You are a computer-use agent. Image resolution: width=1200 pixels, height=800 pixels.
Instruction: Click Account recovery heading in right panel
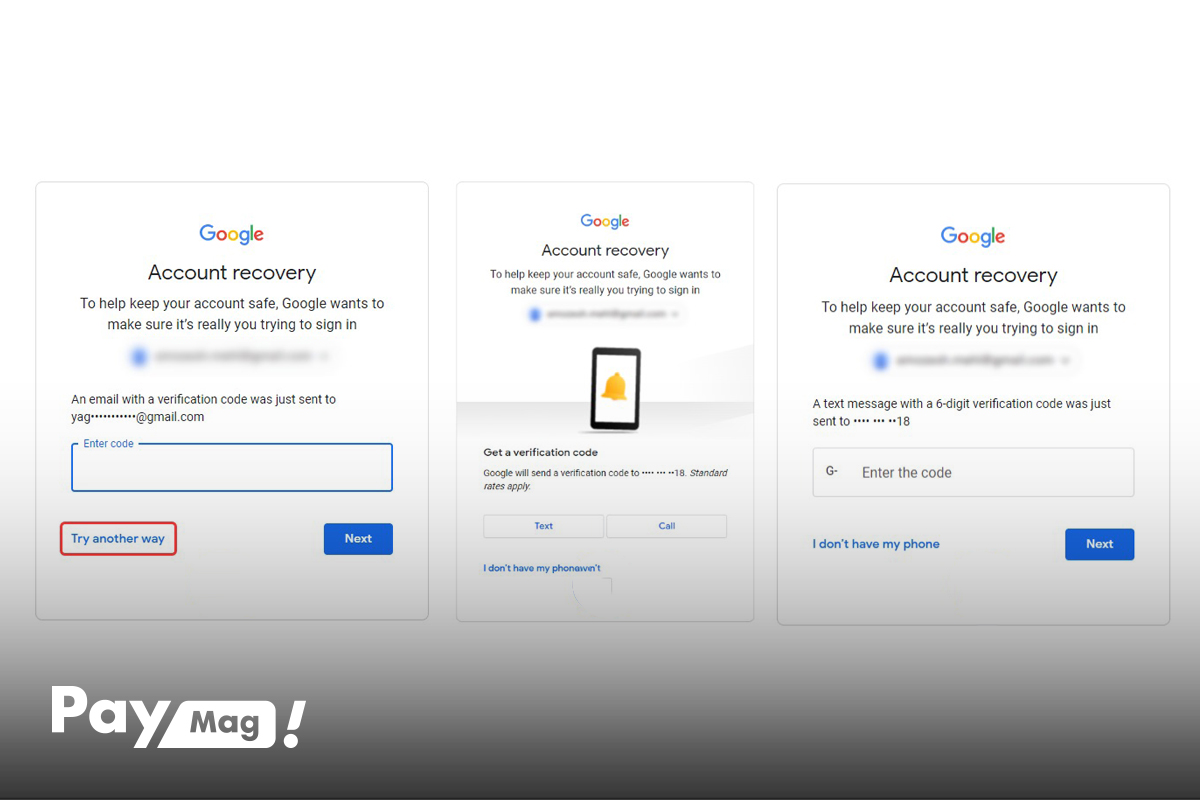(973, 275)
